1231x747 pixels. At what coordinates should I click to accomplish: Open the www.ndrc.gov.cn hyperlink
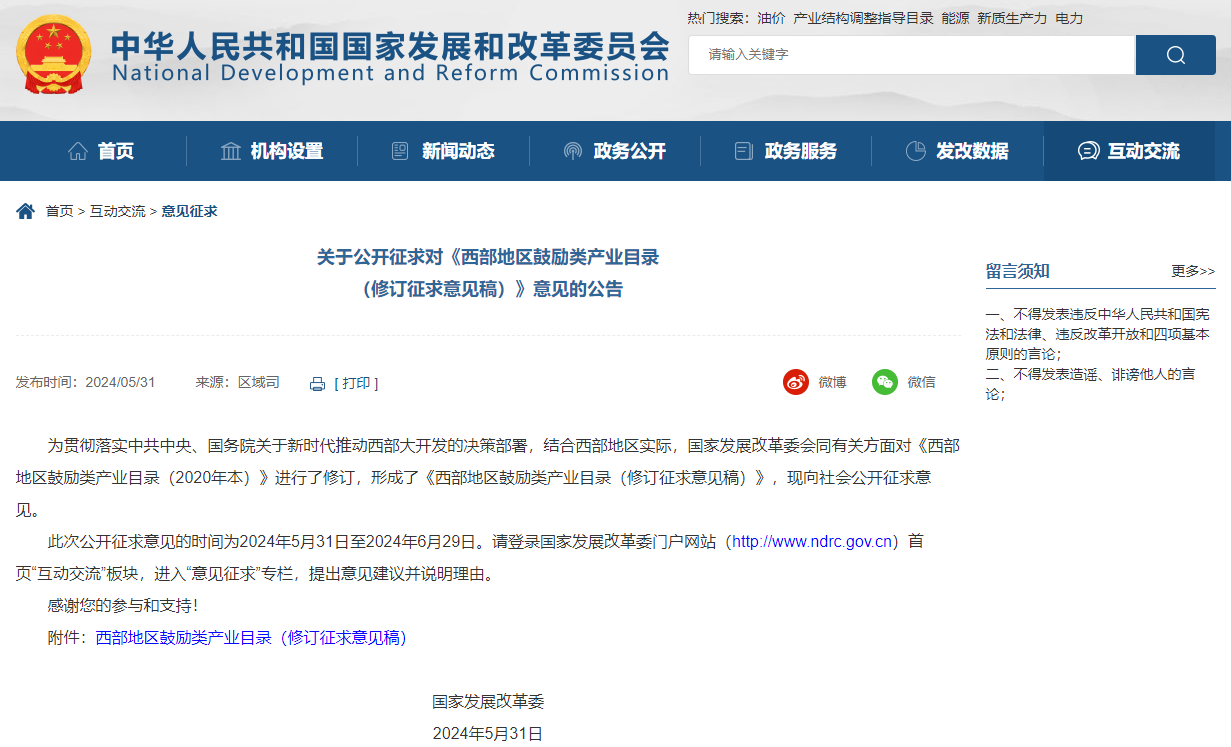pos(811,542)
